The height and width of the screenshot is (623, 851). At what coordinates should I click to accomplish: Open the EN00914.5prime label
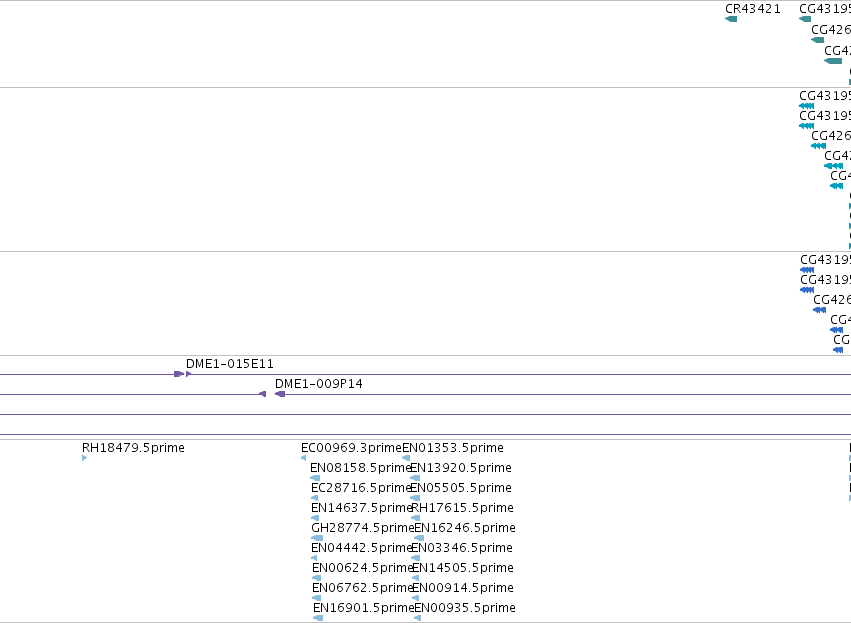pyautogui.click(x=463, y=588)
